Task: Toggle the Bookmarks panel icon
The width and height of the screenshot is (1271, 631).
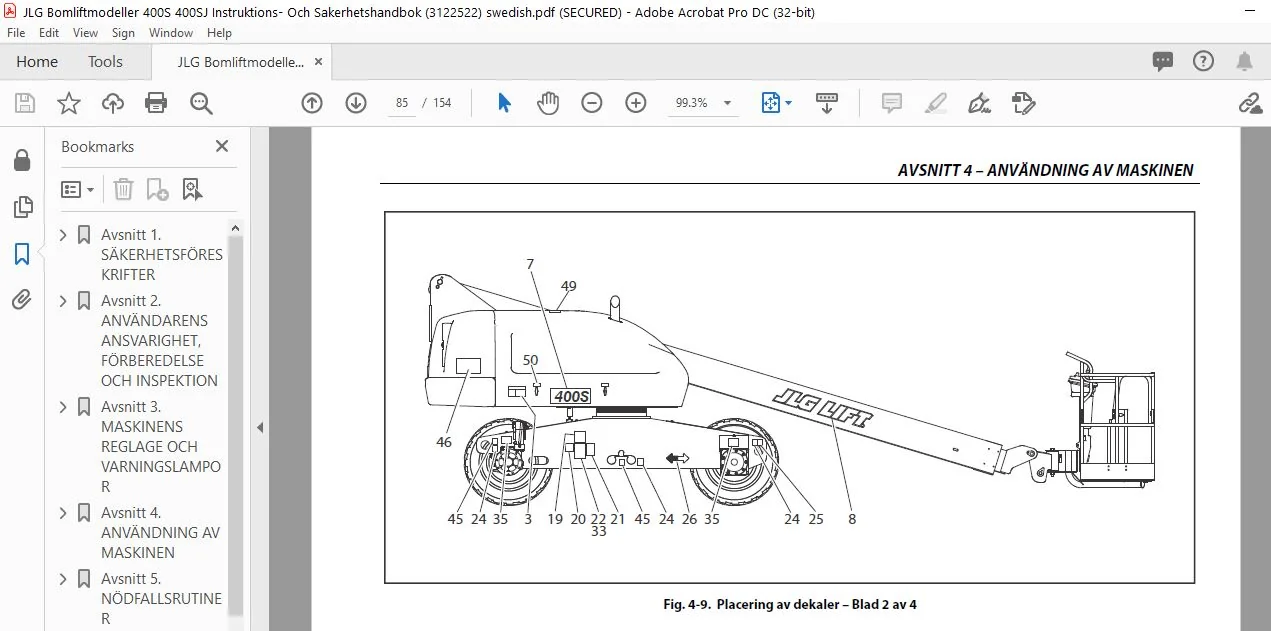Action: [22, 254]
